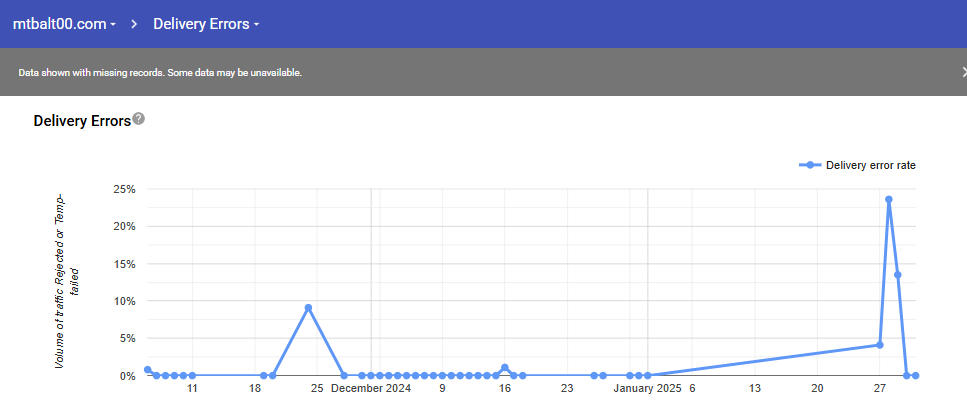Click the December 2024 axis label
The height and width of the screenshot is (417, 967).
(371, 388)
